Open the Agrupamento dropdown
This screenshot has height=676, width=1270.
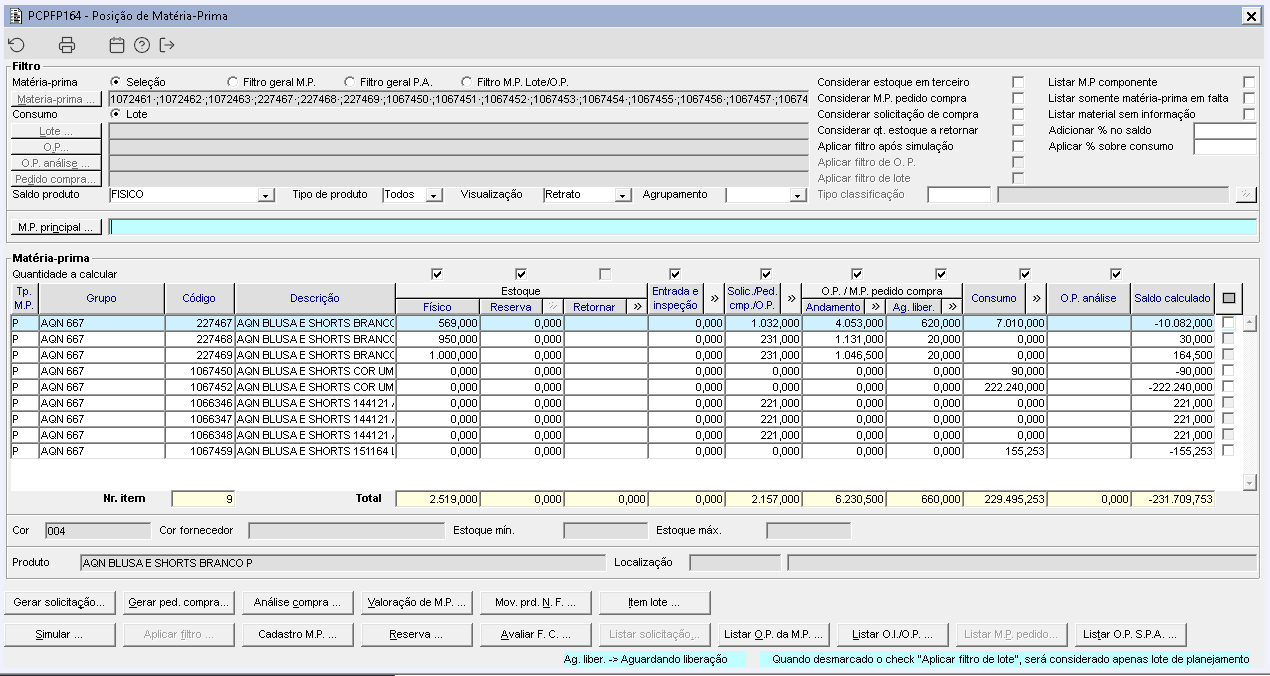point(797,195)
